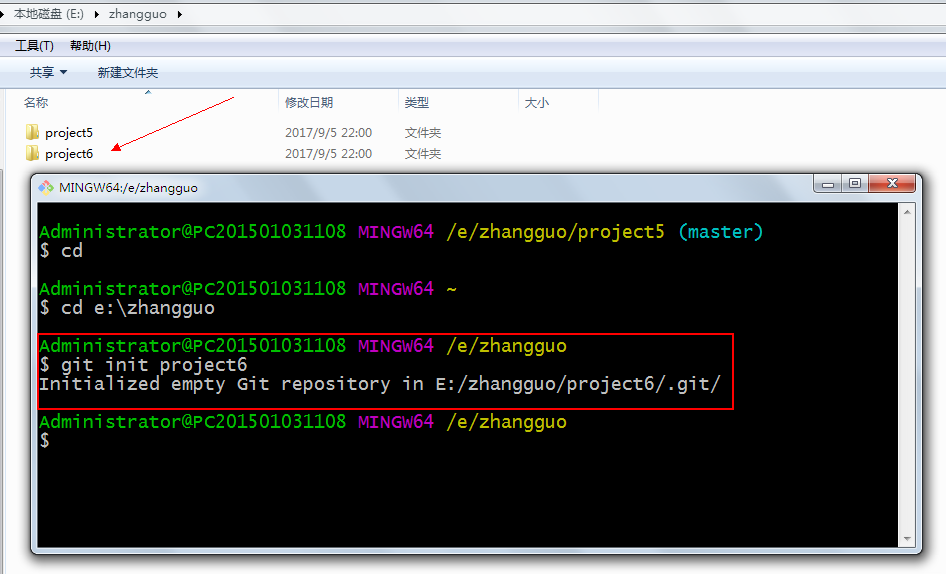Sort files by the 修改日期 column header
The height and width of the screenshot is (574, 946).
coord(309,102)
